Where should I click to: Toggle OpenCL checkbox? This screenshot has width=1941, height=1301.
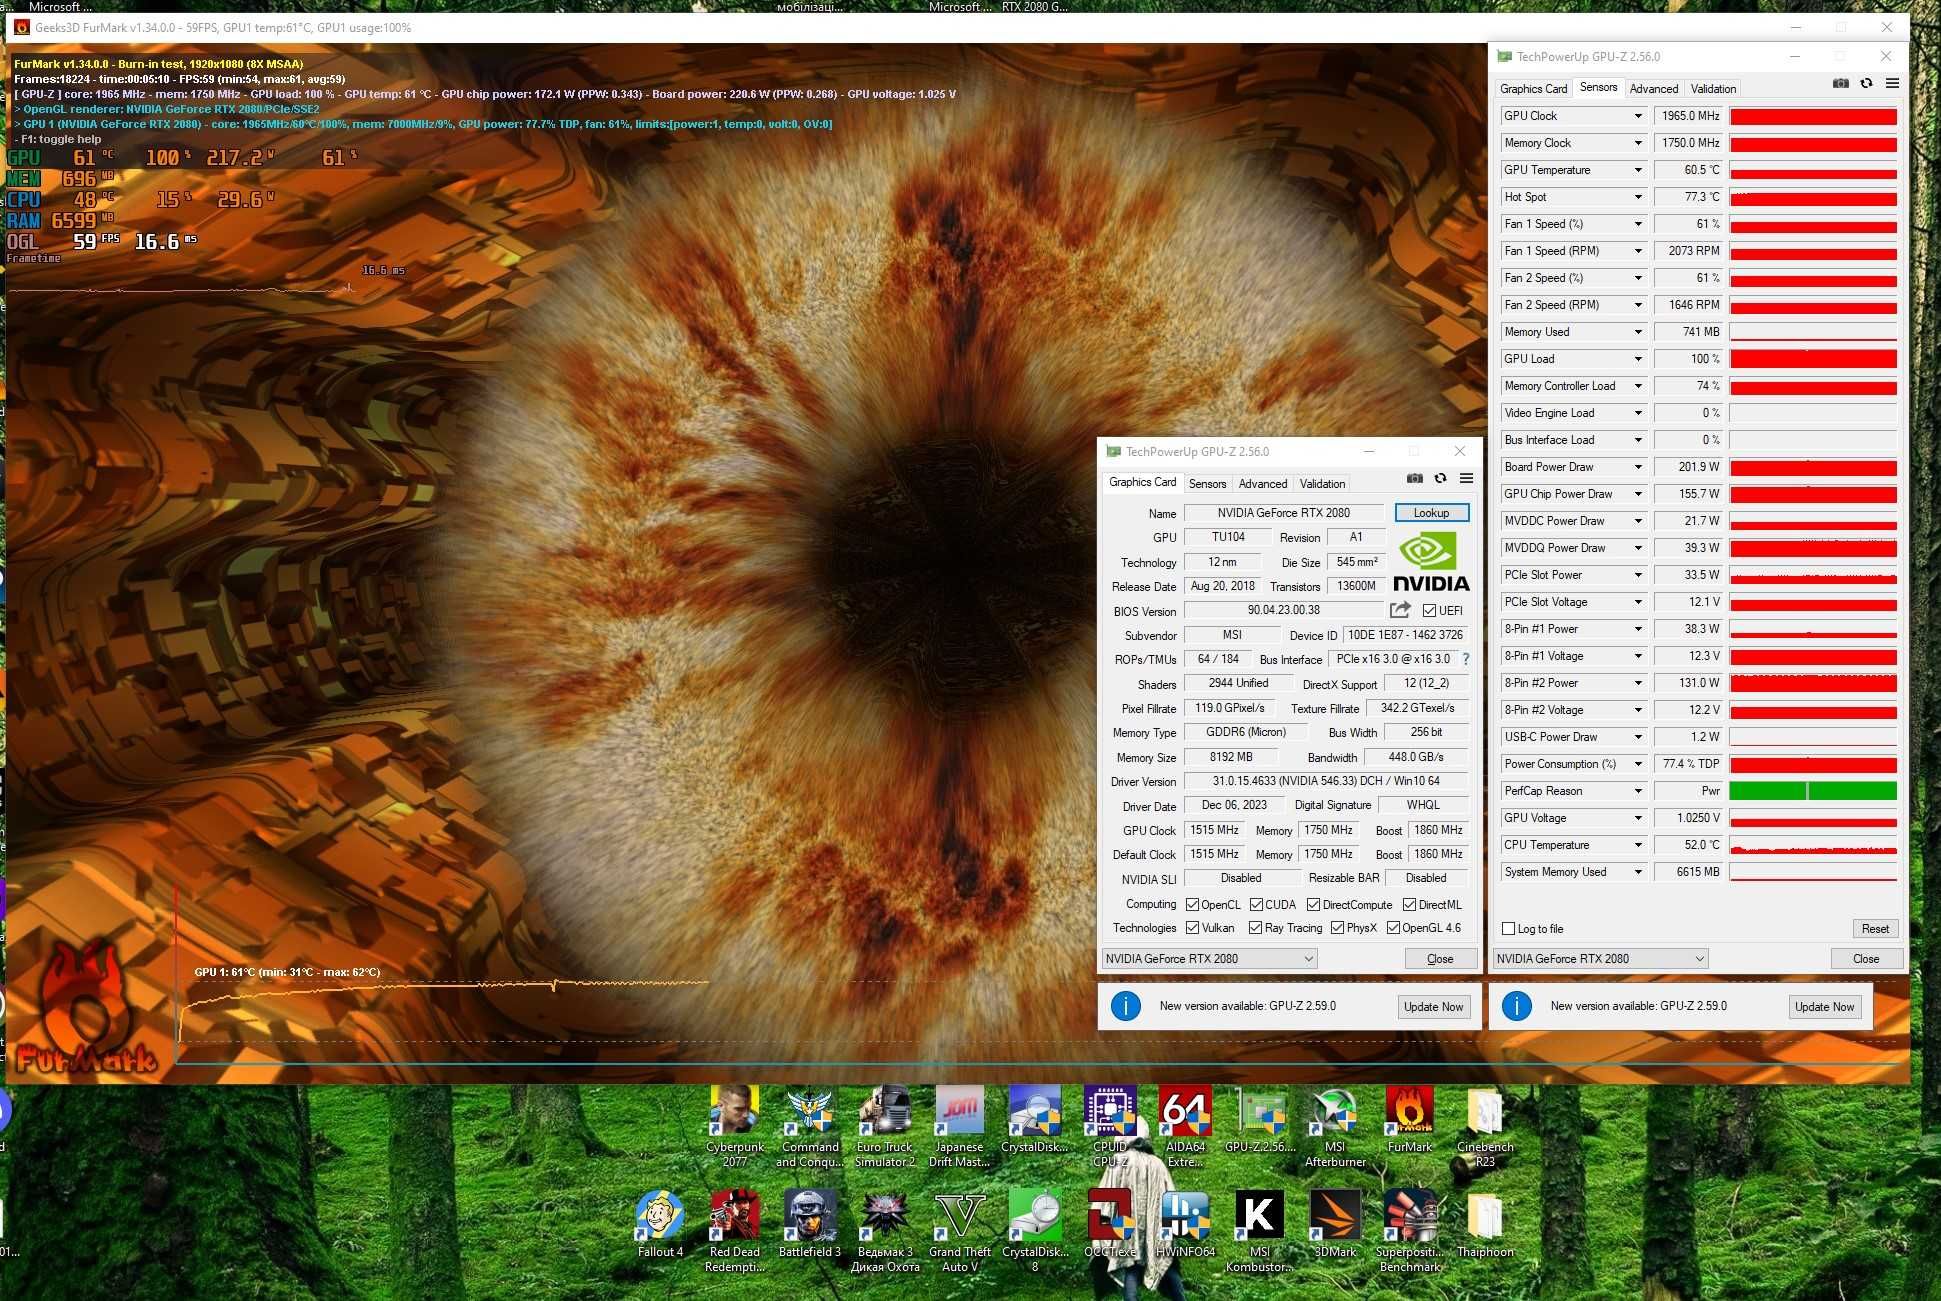(x=1192, y=905)
